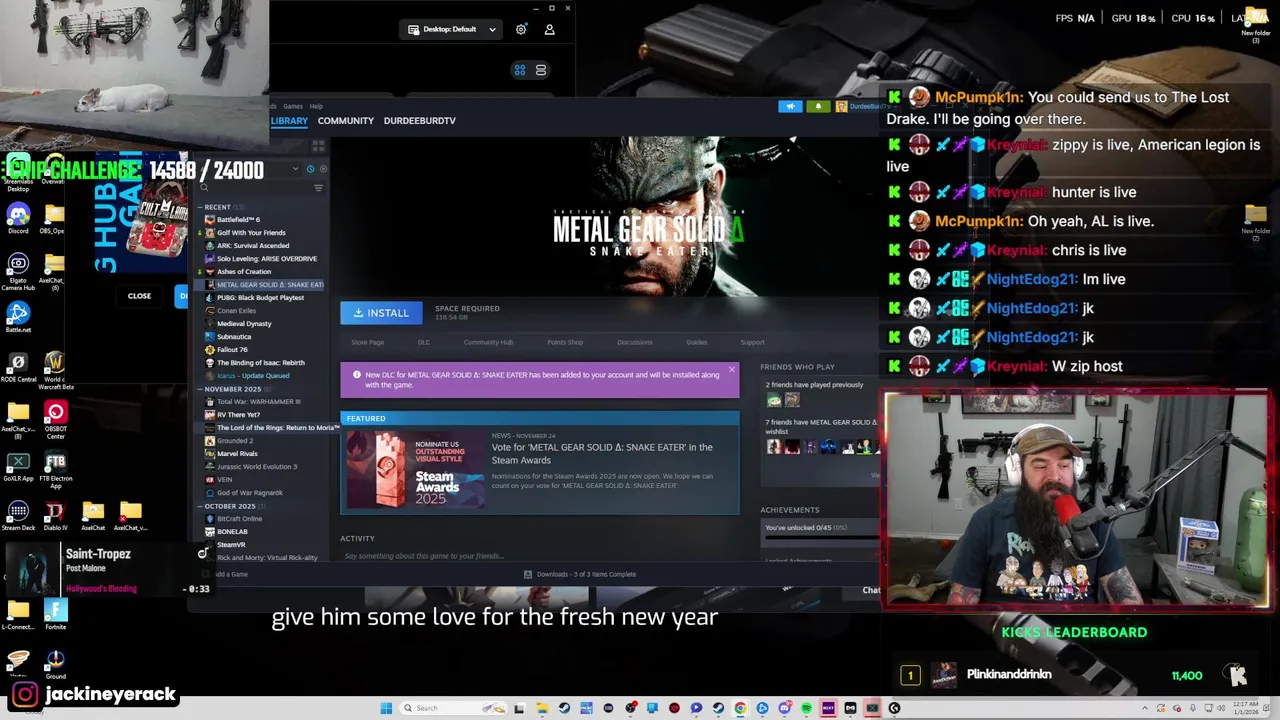Open the Discussions link
Image resolution: width=1280 pixels, height=720 pixels.
(x=634, y=343)
